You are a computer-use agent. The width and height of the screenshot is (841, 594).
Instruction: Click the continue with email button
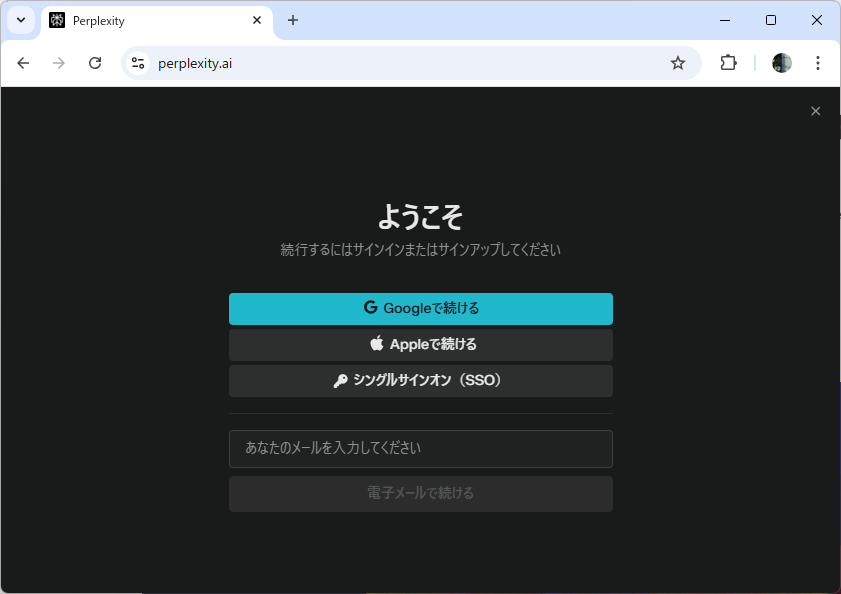420,494
